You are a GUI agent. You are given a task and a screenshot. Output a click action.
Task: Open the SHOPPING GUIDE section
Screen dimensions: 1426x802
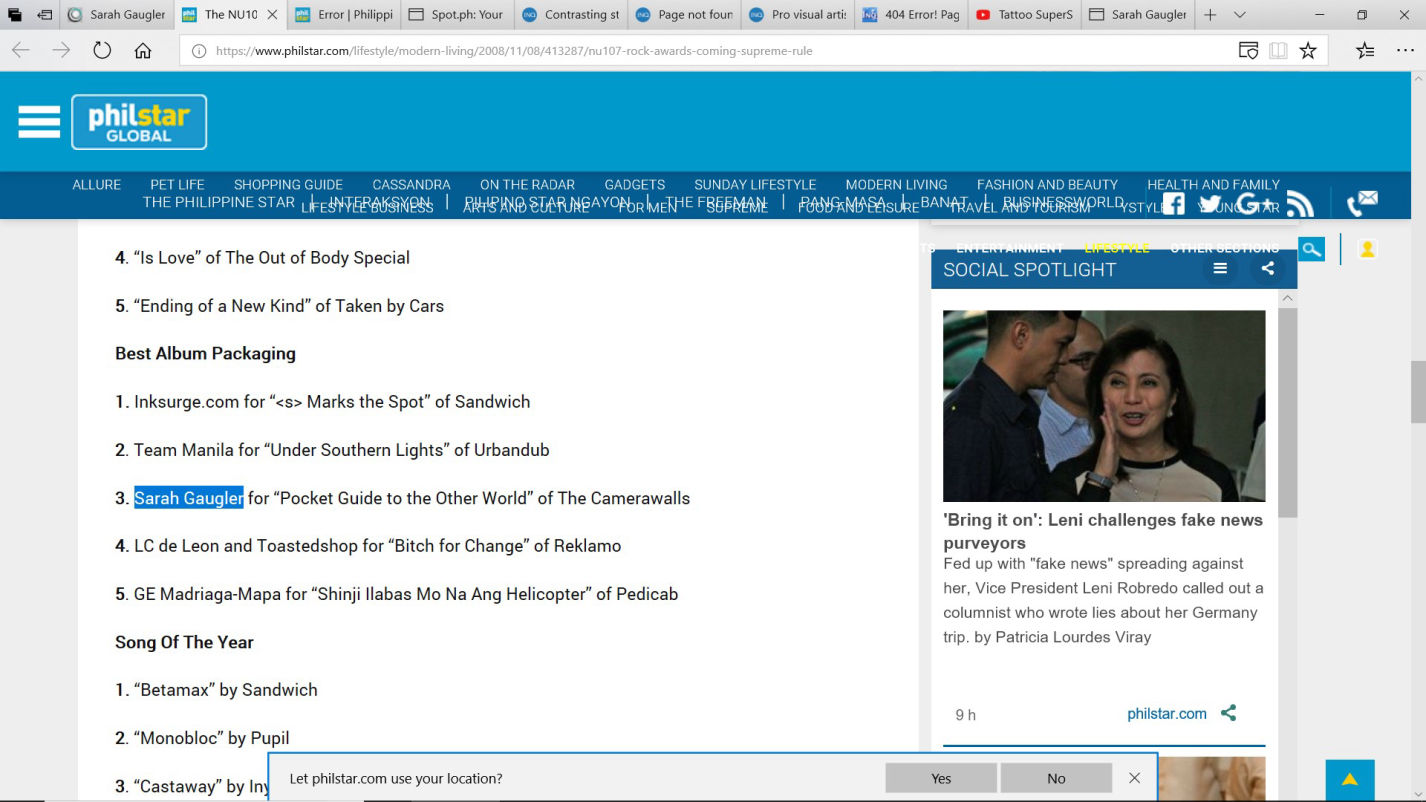pyautogui.click(x=288, y=185)
